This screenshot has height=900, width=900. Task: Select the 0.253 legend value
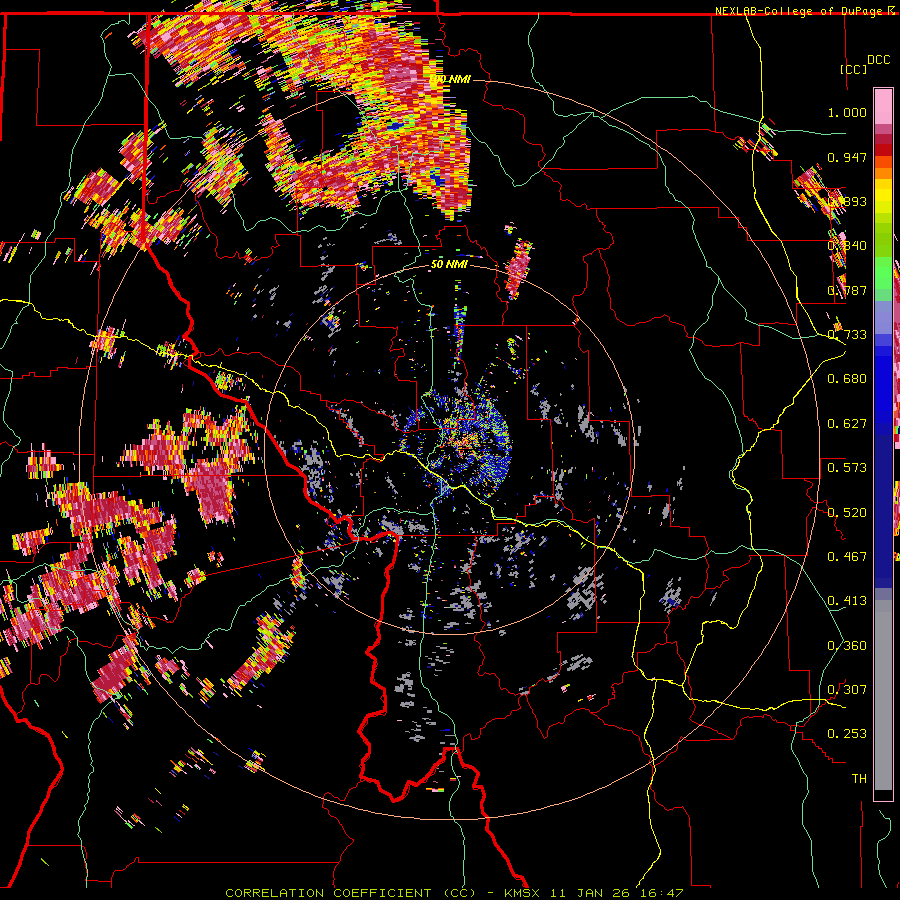(847, 734)
